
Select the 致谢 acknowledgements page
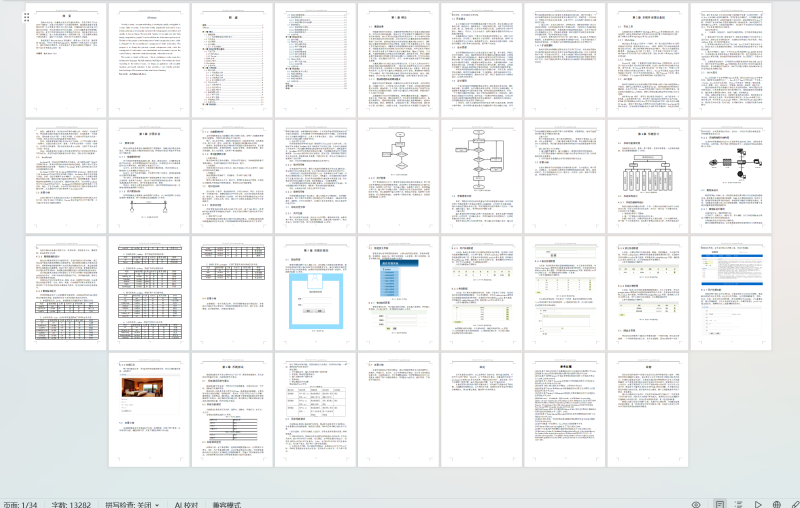pyautogui.click(x=481, y=410)
